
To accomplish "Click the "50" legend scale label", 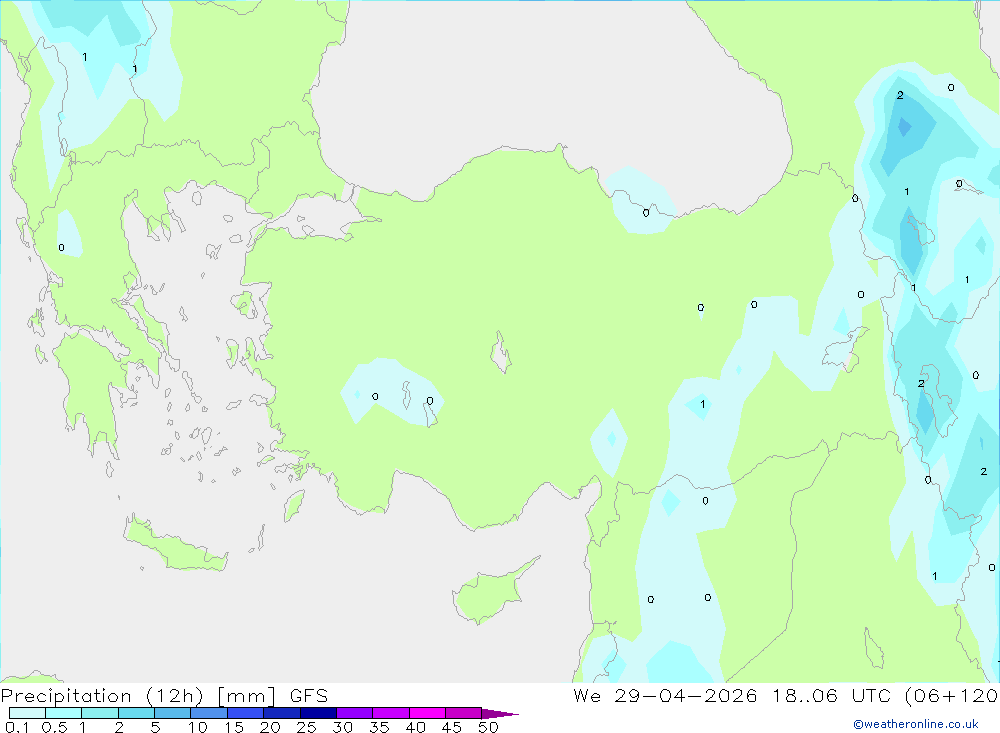I will coord(489,727).
